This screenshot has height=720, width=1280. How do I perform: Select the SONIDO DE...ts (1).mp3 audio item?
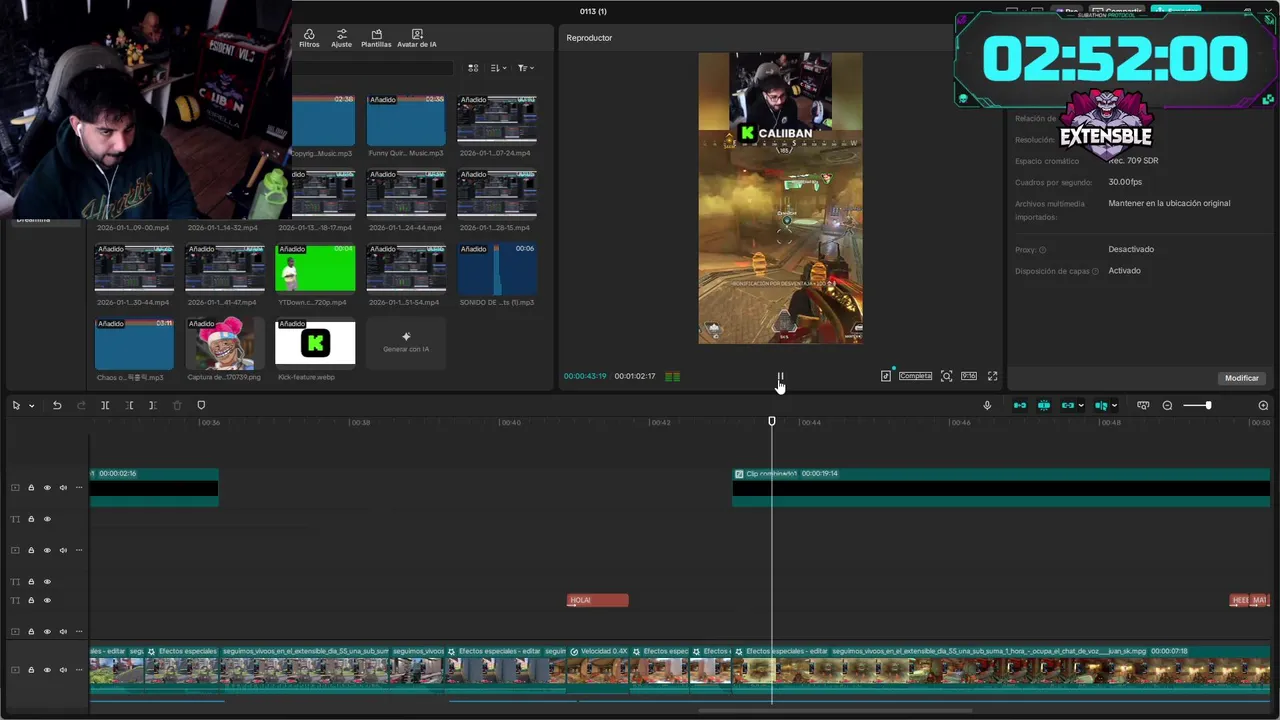497,274
